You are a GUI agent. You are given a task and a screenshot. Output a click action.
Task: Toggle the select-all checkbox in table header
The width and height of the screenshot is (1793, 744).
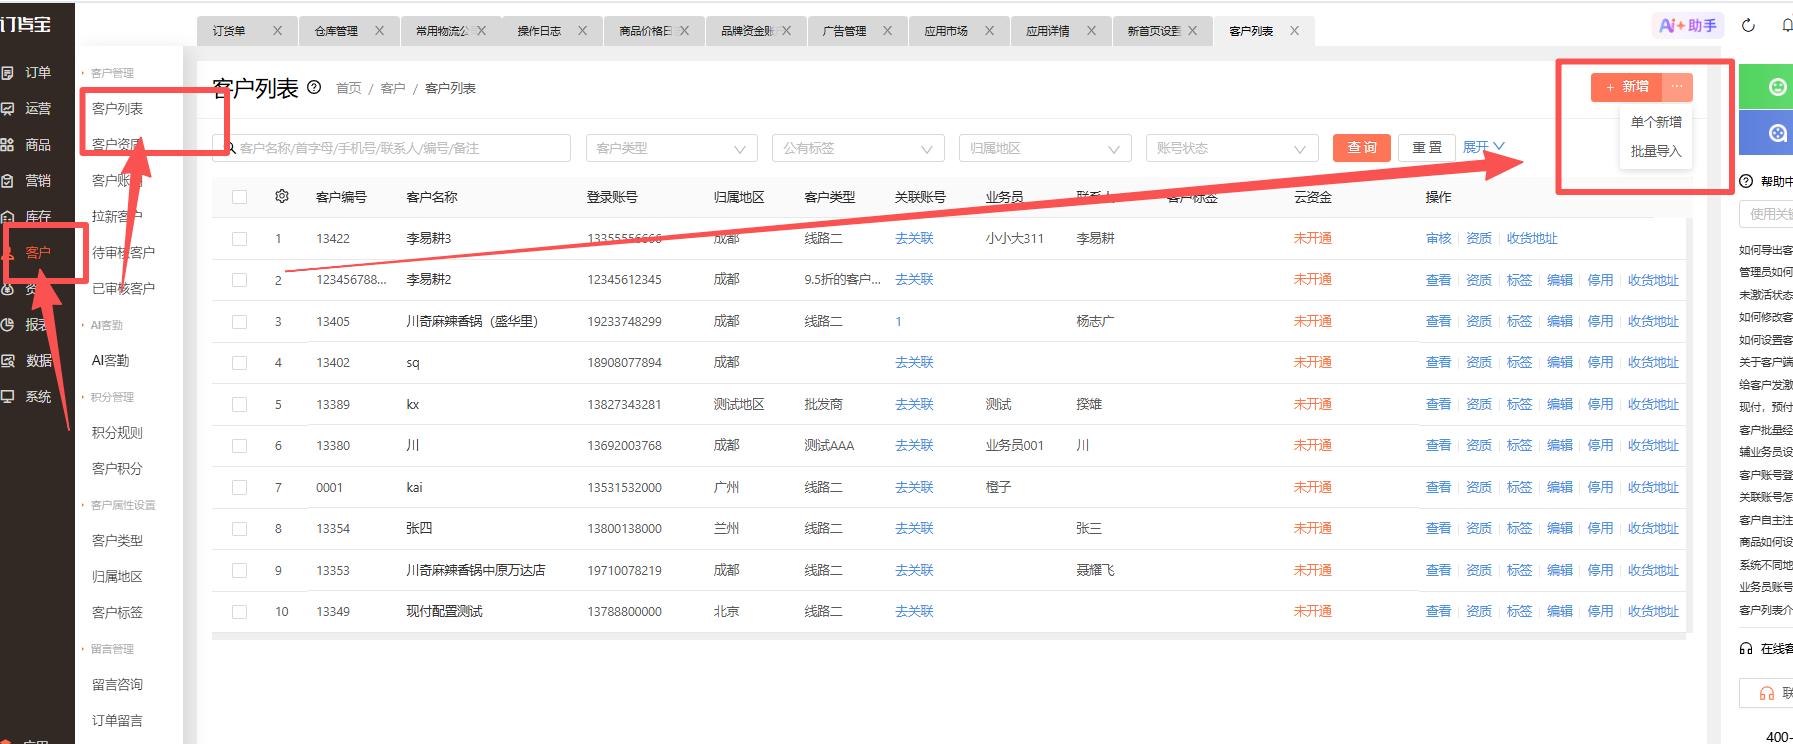coord(239,197)
